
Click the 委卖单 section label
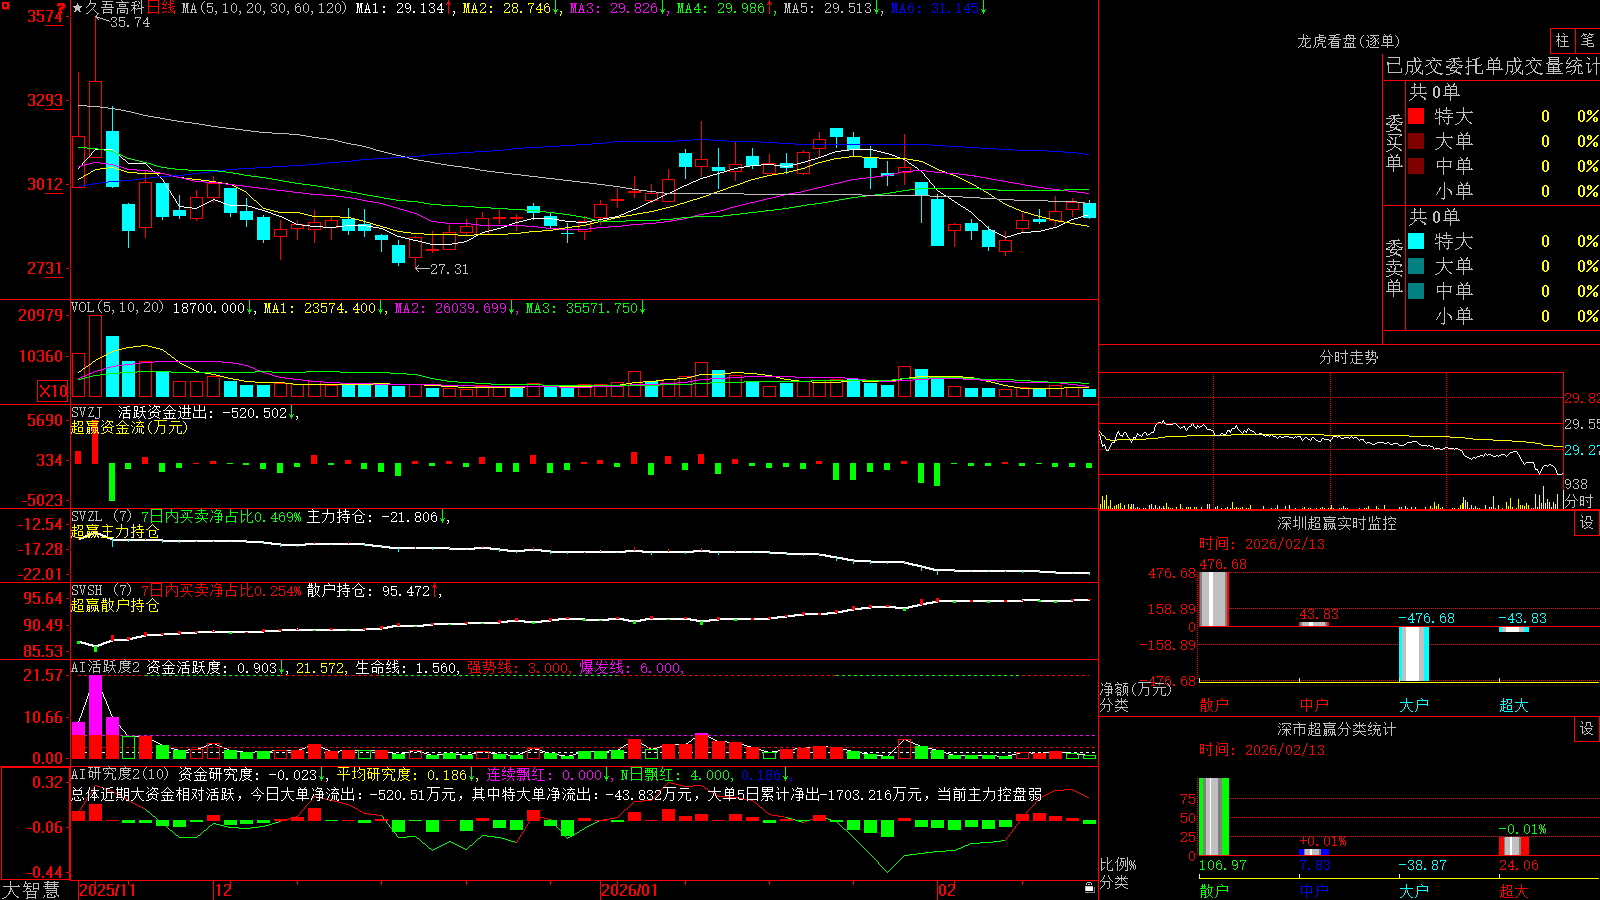click(1394, 267)
